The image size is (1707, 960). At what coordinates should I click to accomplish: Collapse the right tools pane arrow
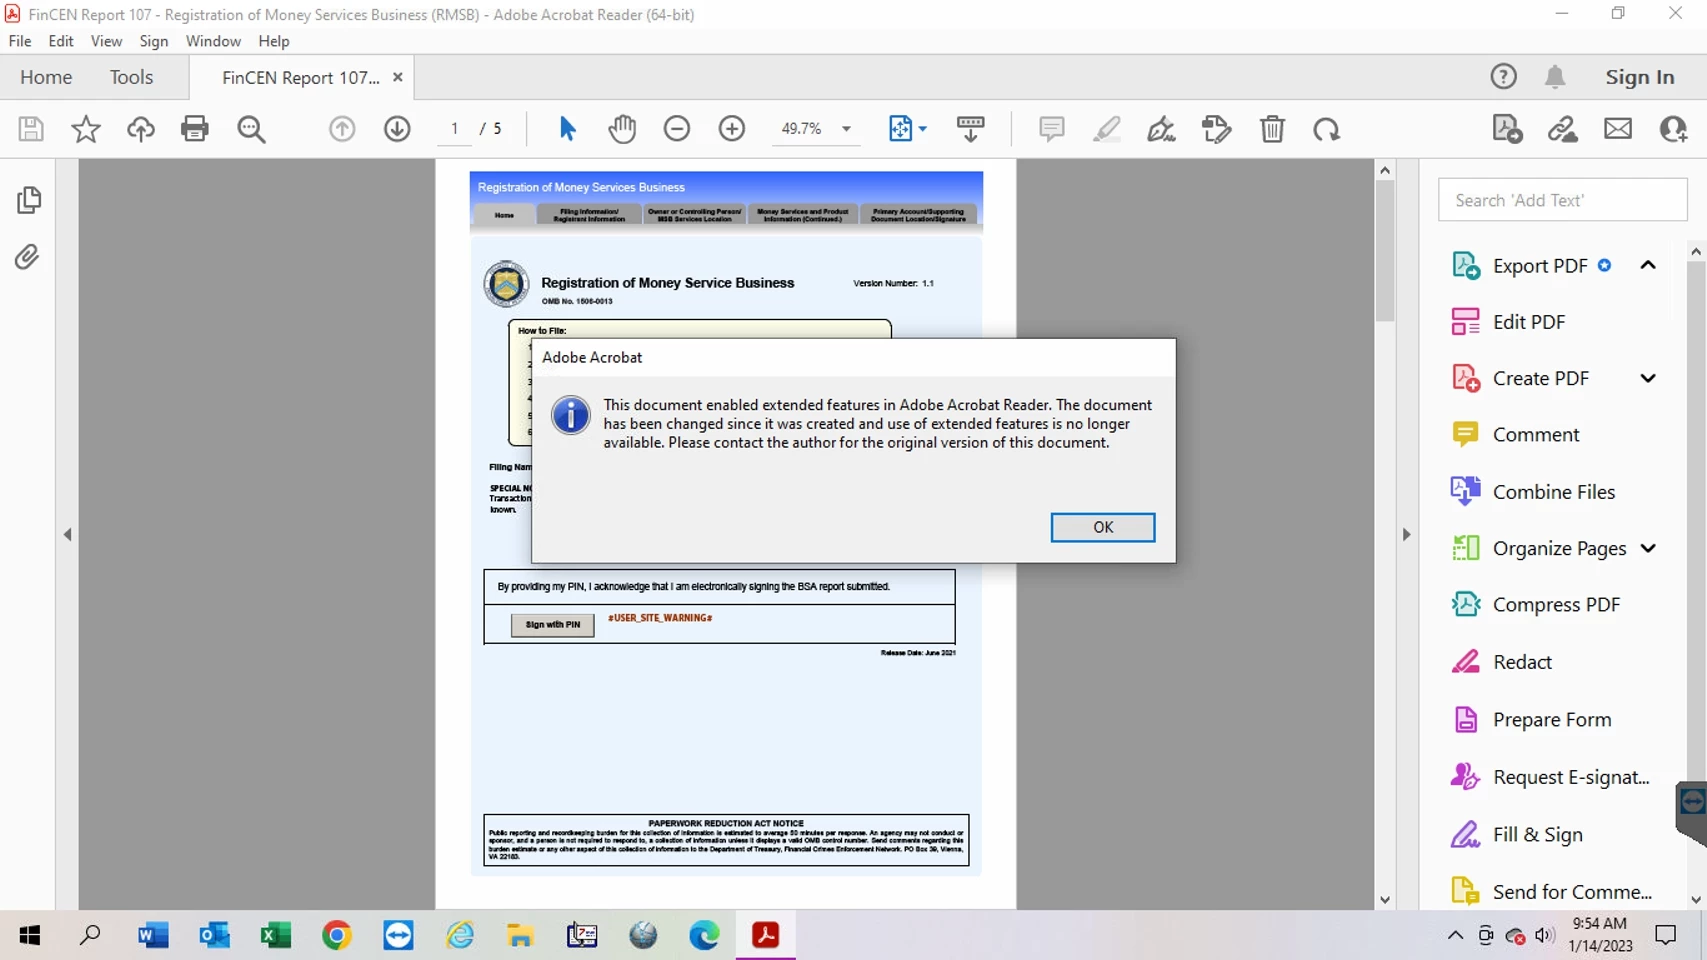pyautogui.click(x=1406, y=534)
